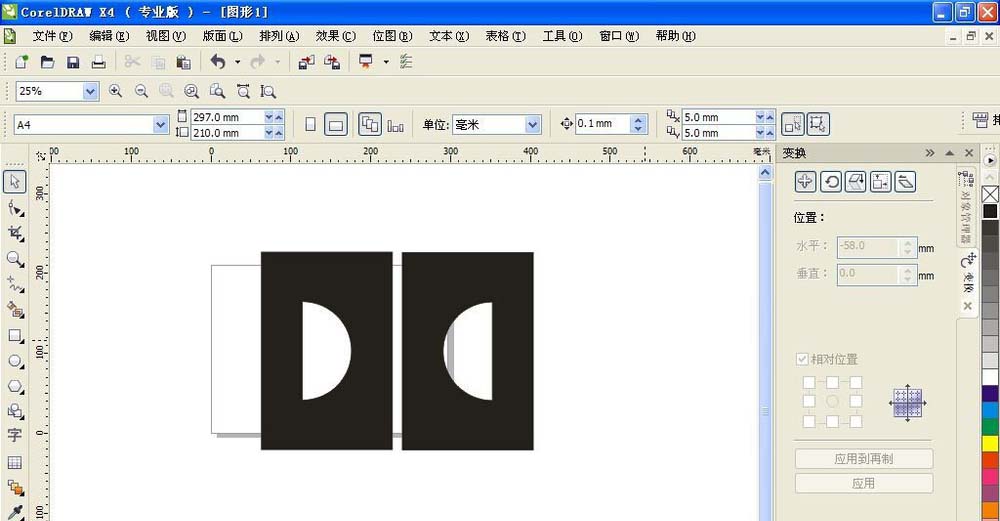Image resolution: width=1000 pixels, height=521 pixels.
Task: Close the 变换 docker panel
Action: (x=969, y=153)
